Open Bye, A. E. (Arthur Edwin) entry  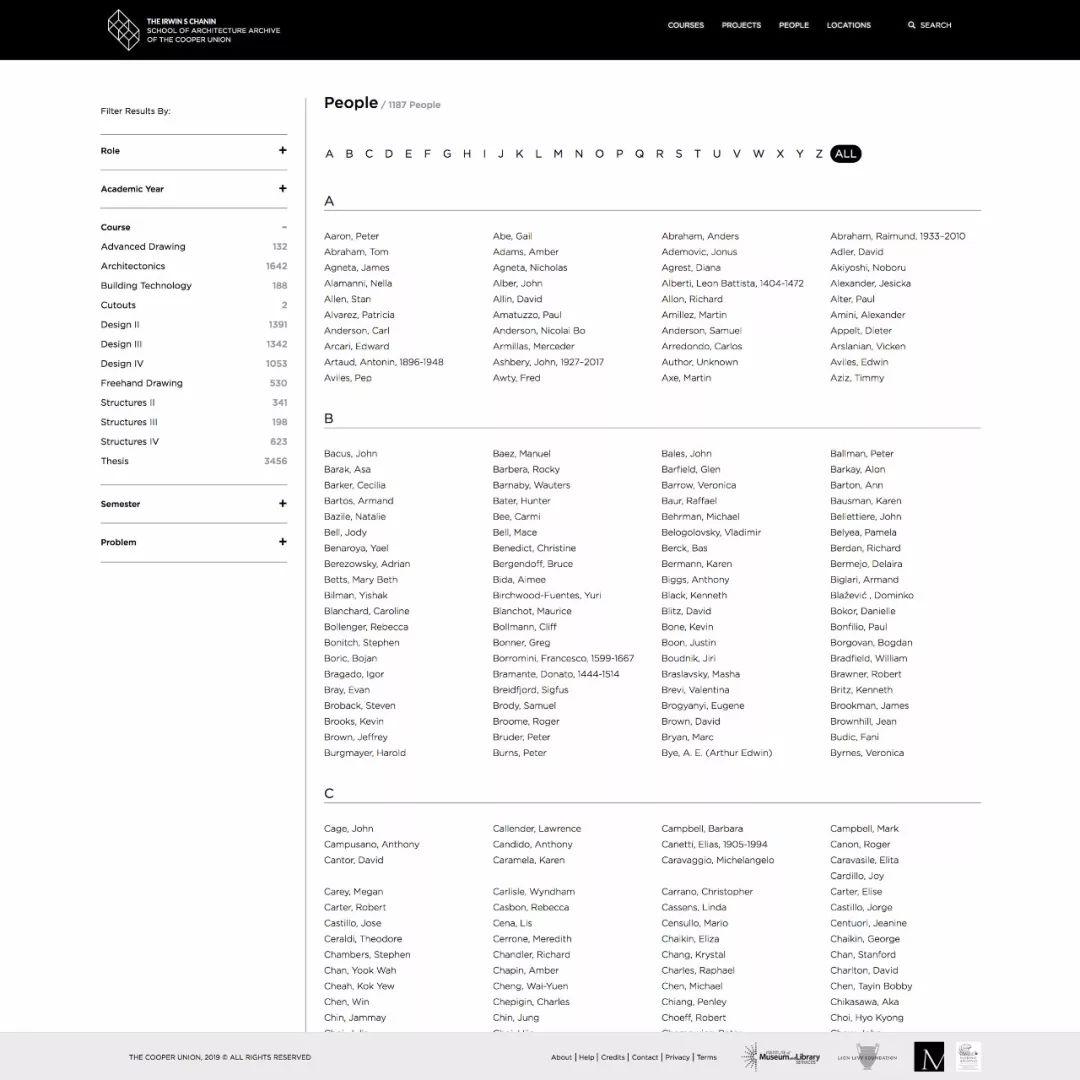click(x=716, y=753)
